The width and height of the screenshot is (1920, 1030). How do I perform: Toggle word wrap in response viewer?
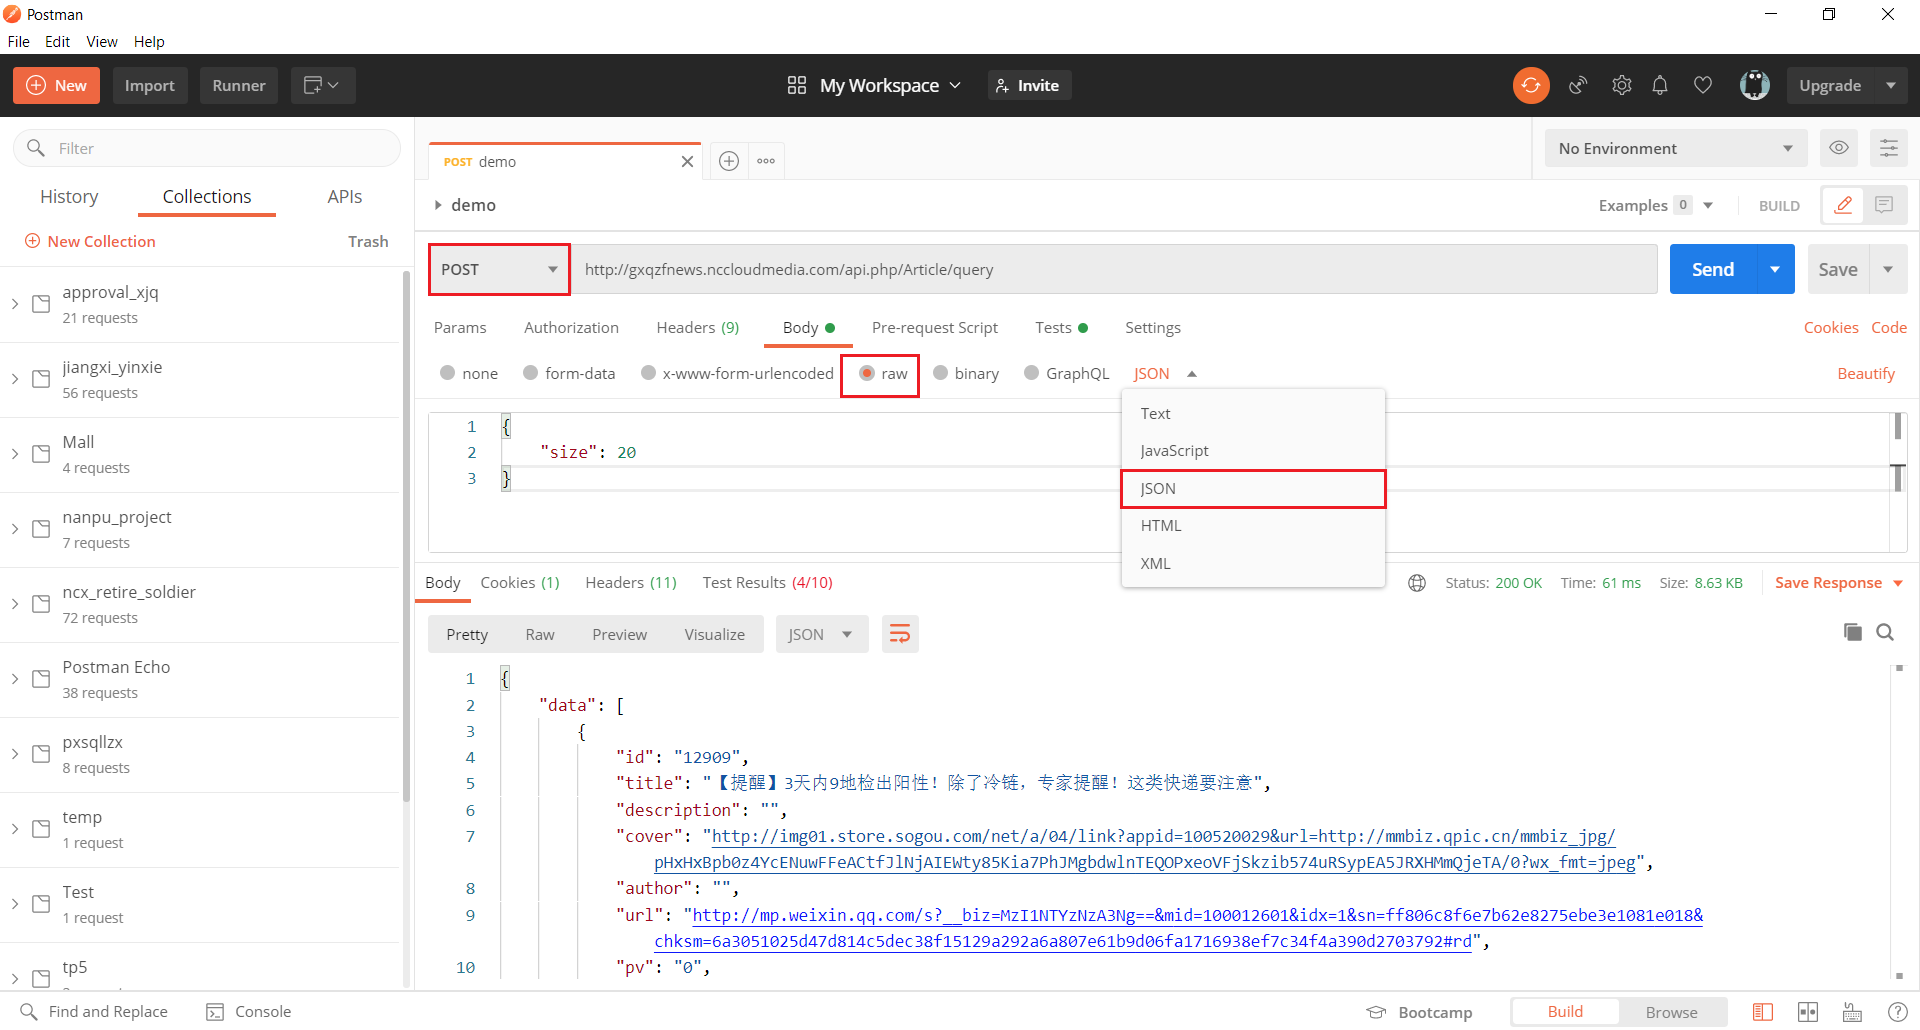pyautogui.click(x=899, y=634)
